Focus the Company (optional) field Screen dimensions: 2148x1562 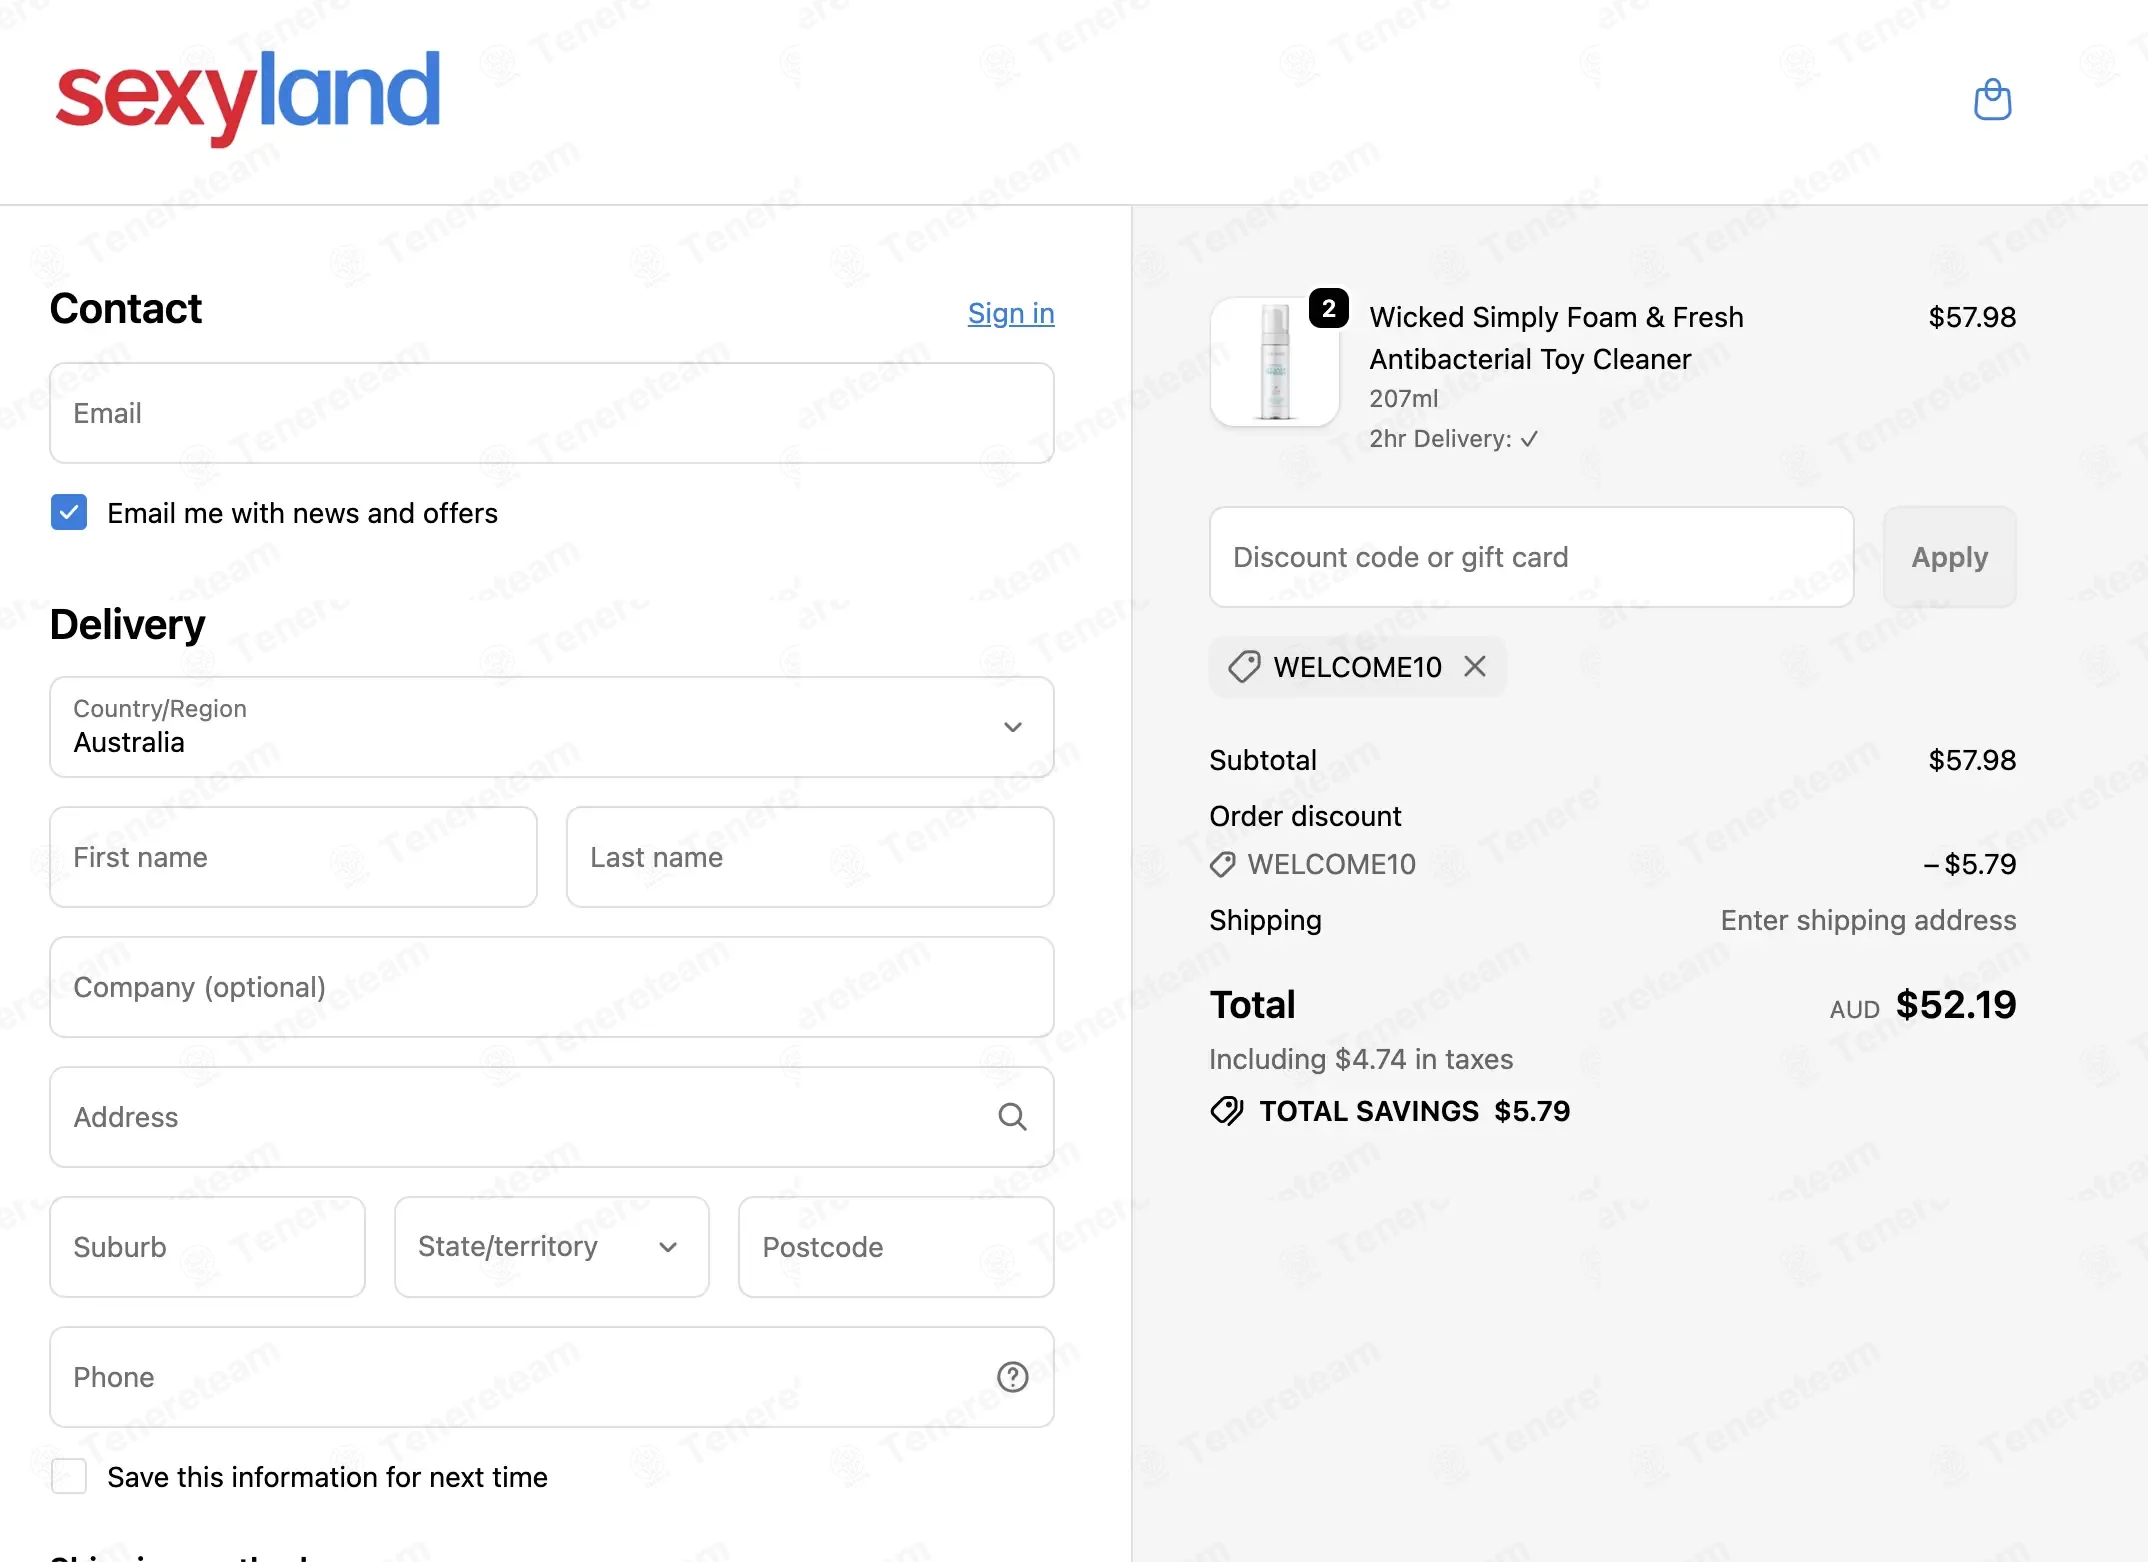coord(552,987)
